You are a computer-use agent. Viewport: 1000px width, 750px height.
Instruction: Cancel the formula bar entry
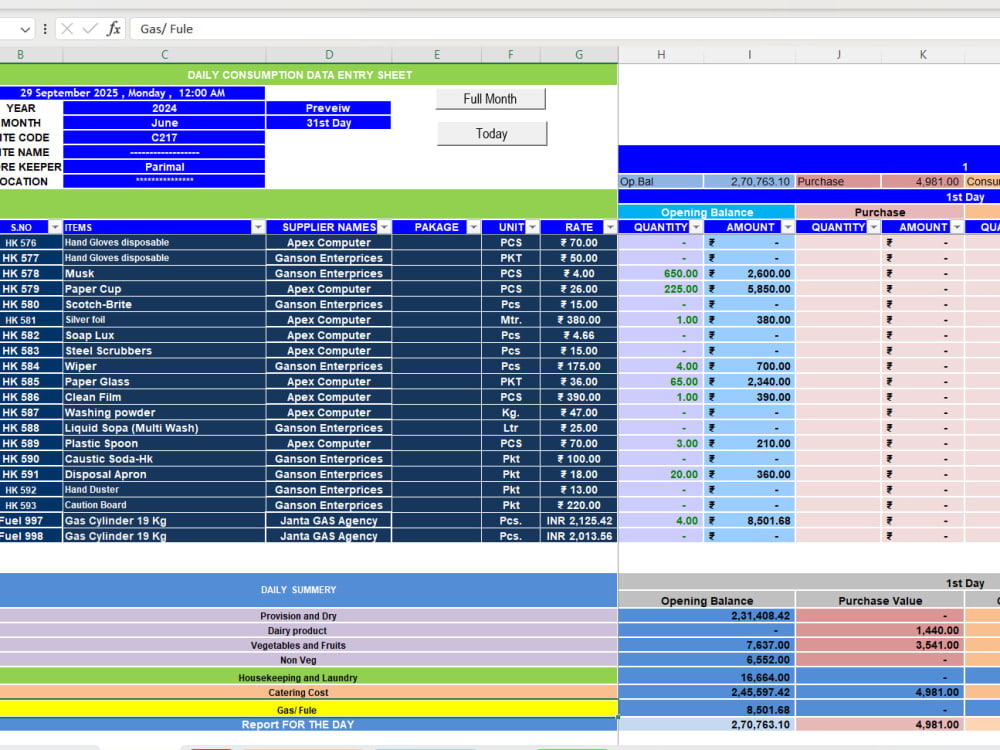coord(67,29)
